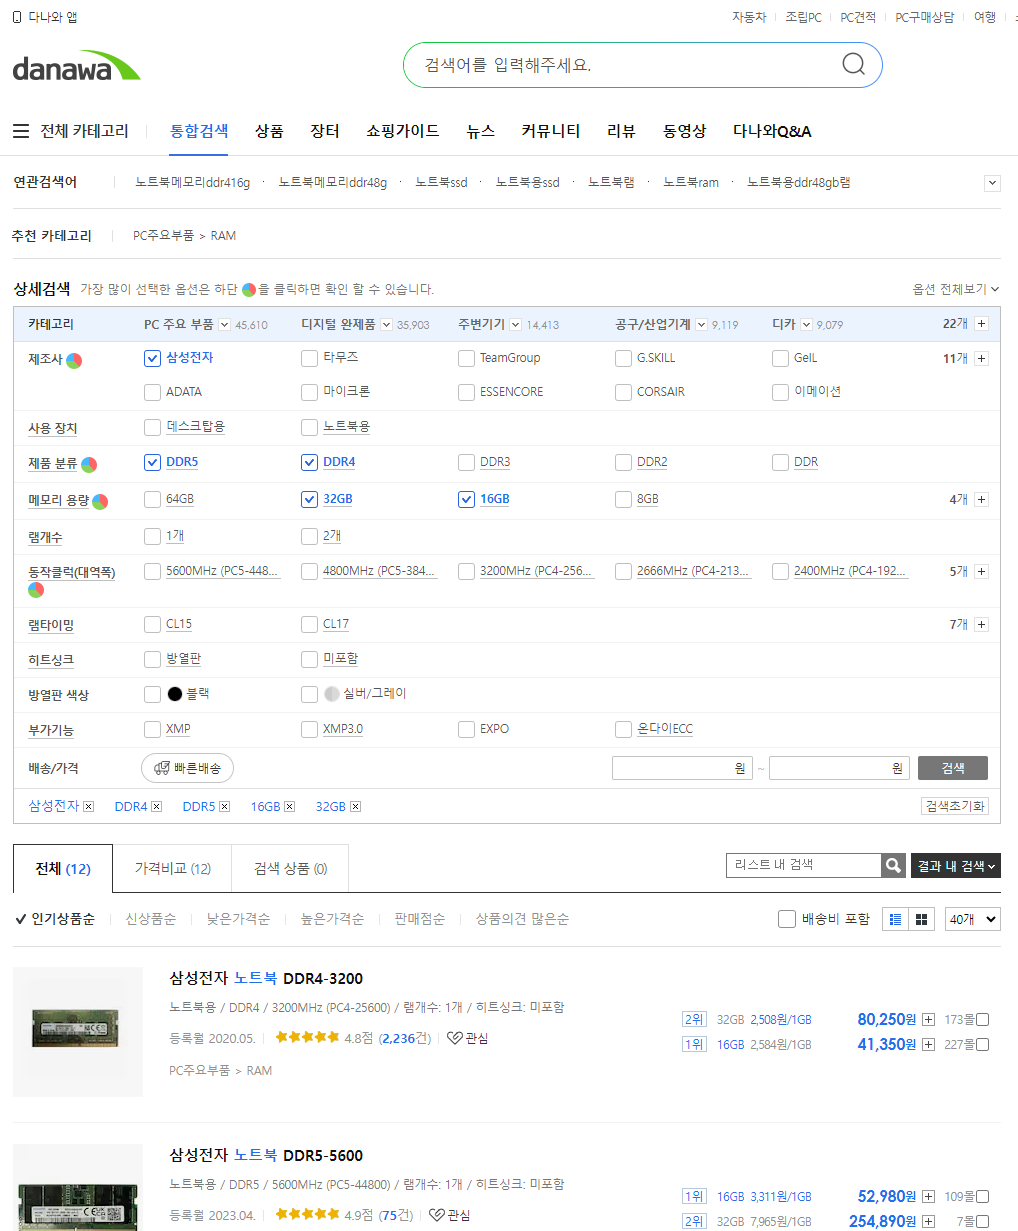Open the 커뮤니티 menu tab
The height and width of the screenshot is (1231, 1018).
(x=550, y=131)
